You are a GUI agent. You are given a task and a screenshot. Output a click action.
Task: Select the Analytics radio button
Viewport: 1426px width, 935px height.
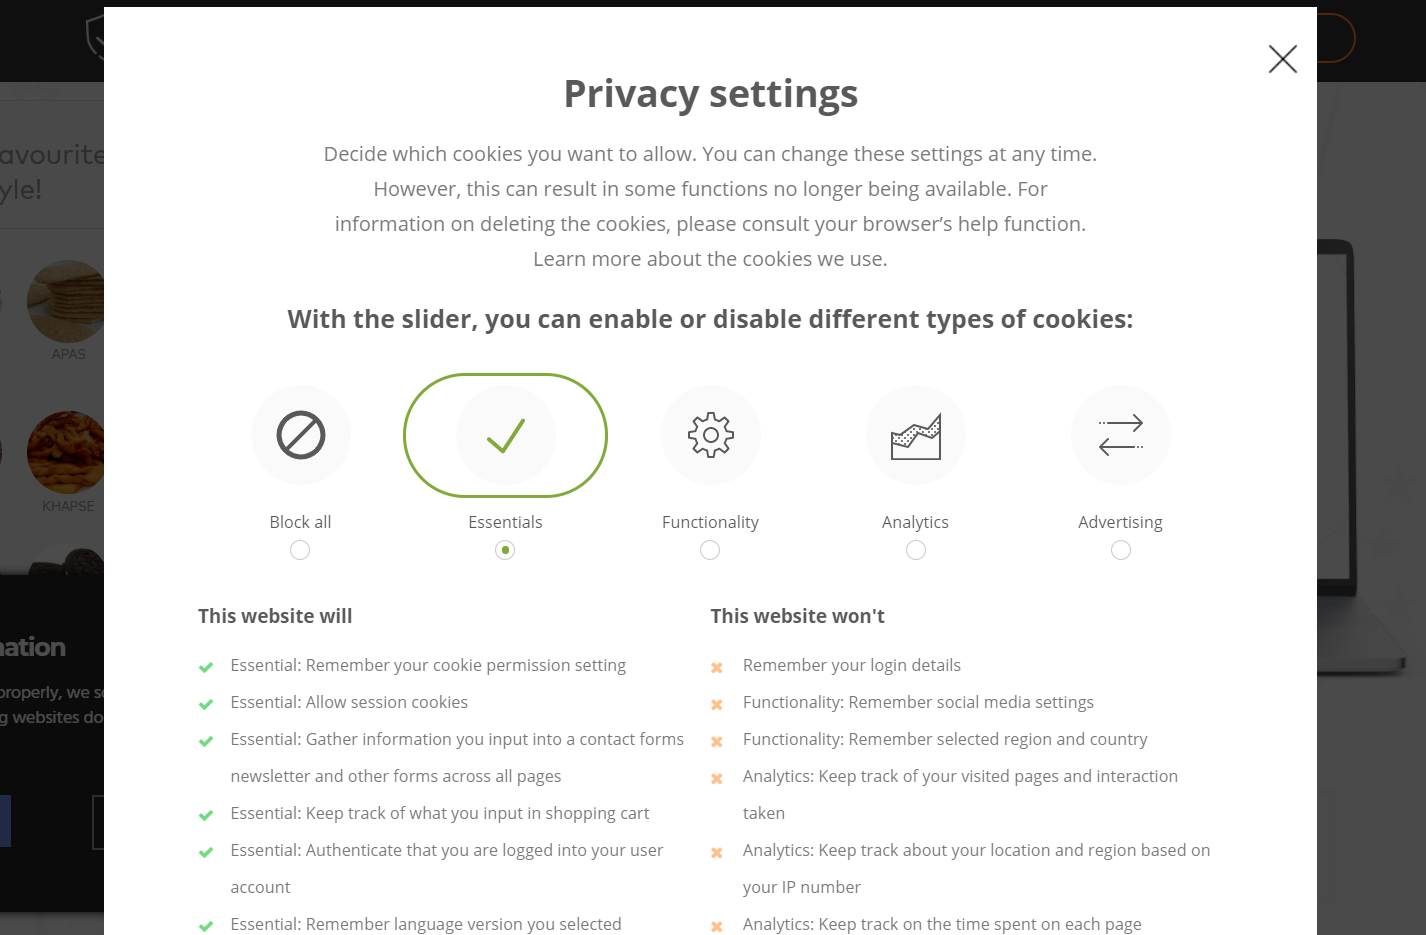click(x=916, y=550)
